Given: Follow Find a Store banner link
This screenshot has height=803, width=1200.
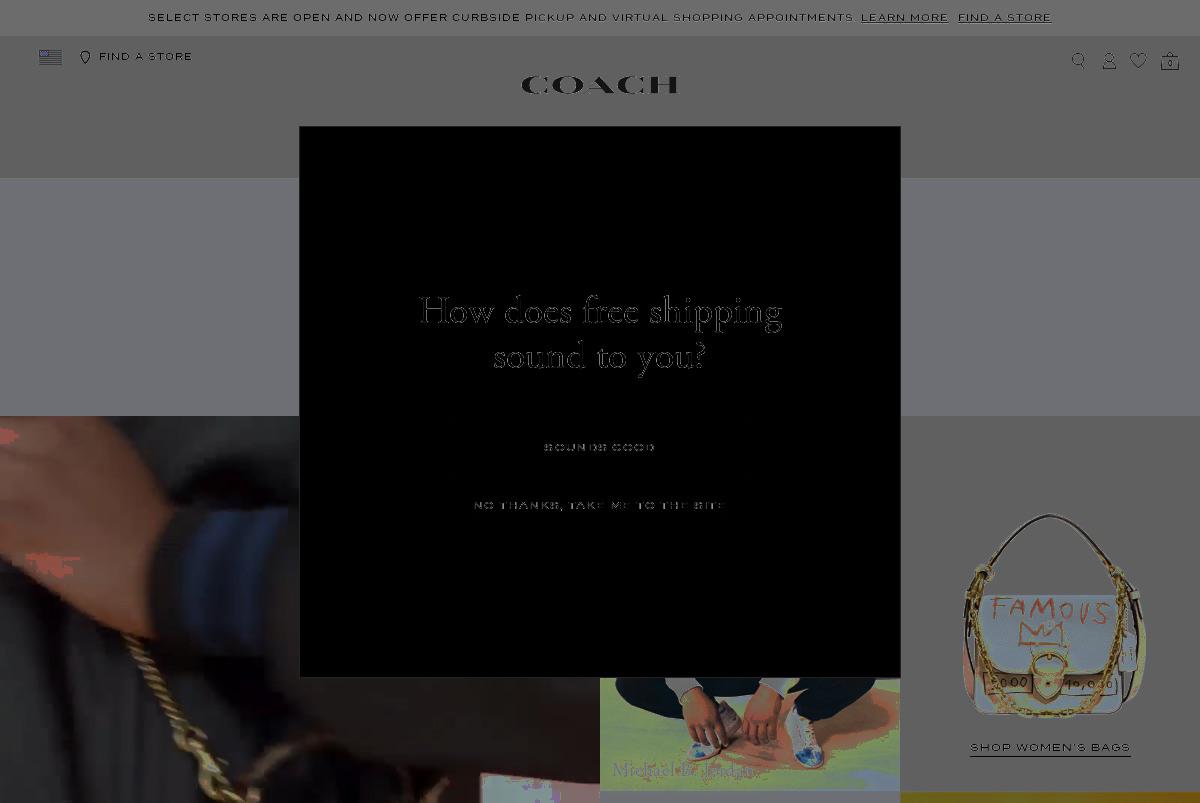Looking at the screenshot, I should coord(1004,18).
